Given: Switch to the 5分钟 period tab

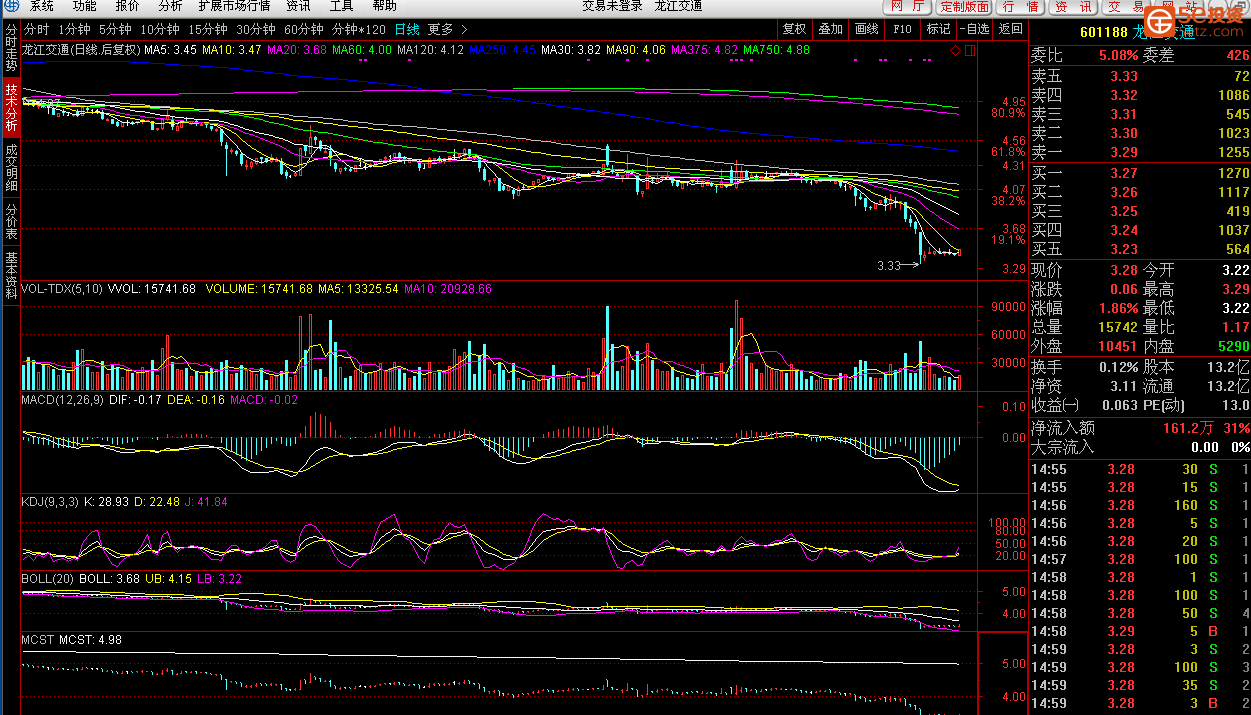Looking at the screenshot, I should point(115,30).
